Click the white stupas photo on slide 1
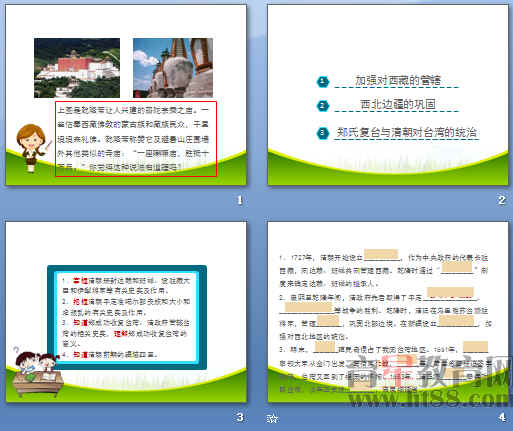 [173, 68]
